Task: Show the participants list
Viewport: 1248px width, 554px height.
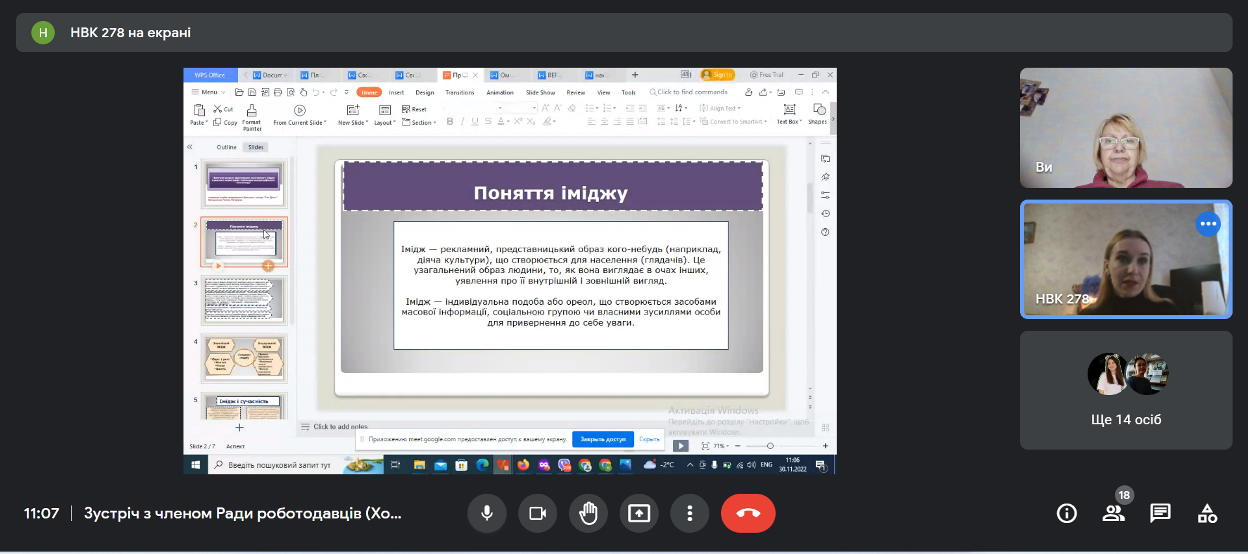Action: [x=1113, y=513]
